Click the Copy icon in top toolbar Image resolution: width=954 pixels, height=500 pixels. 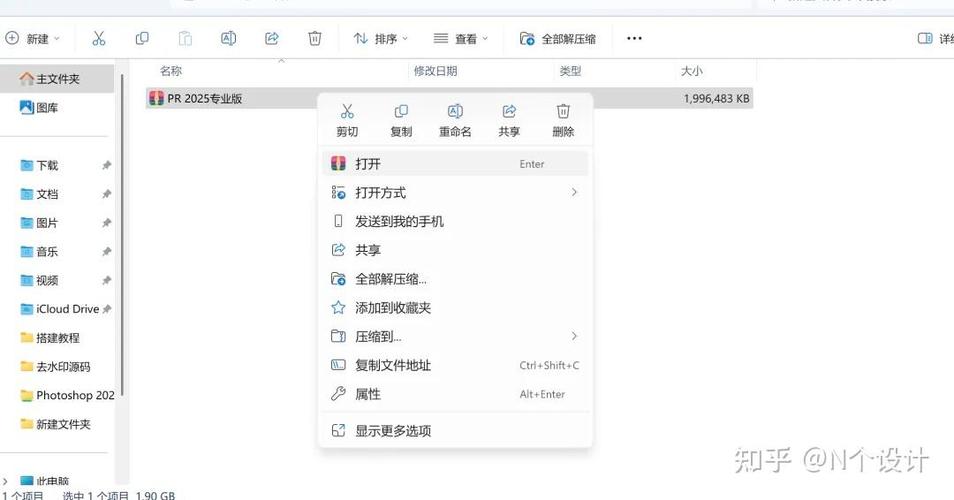click(x=142, y=38)
